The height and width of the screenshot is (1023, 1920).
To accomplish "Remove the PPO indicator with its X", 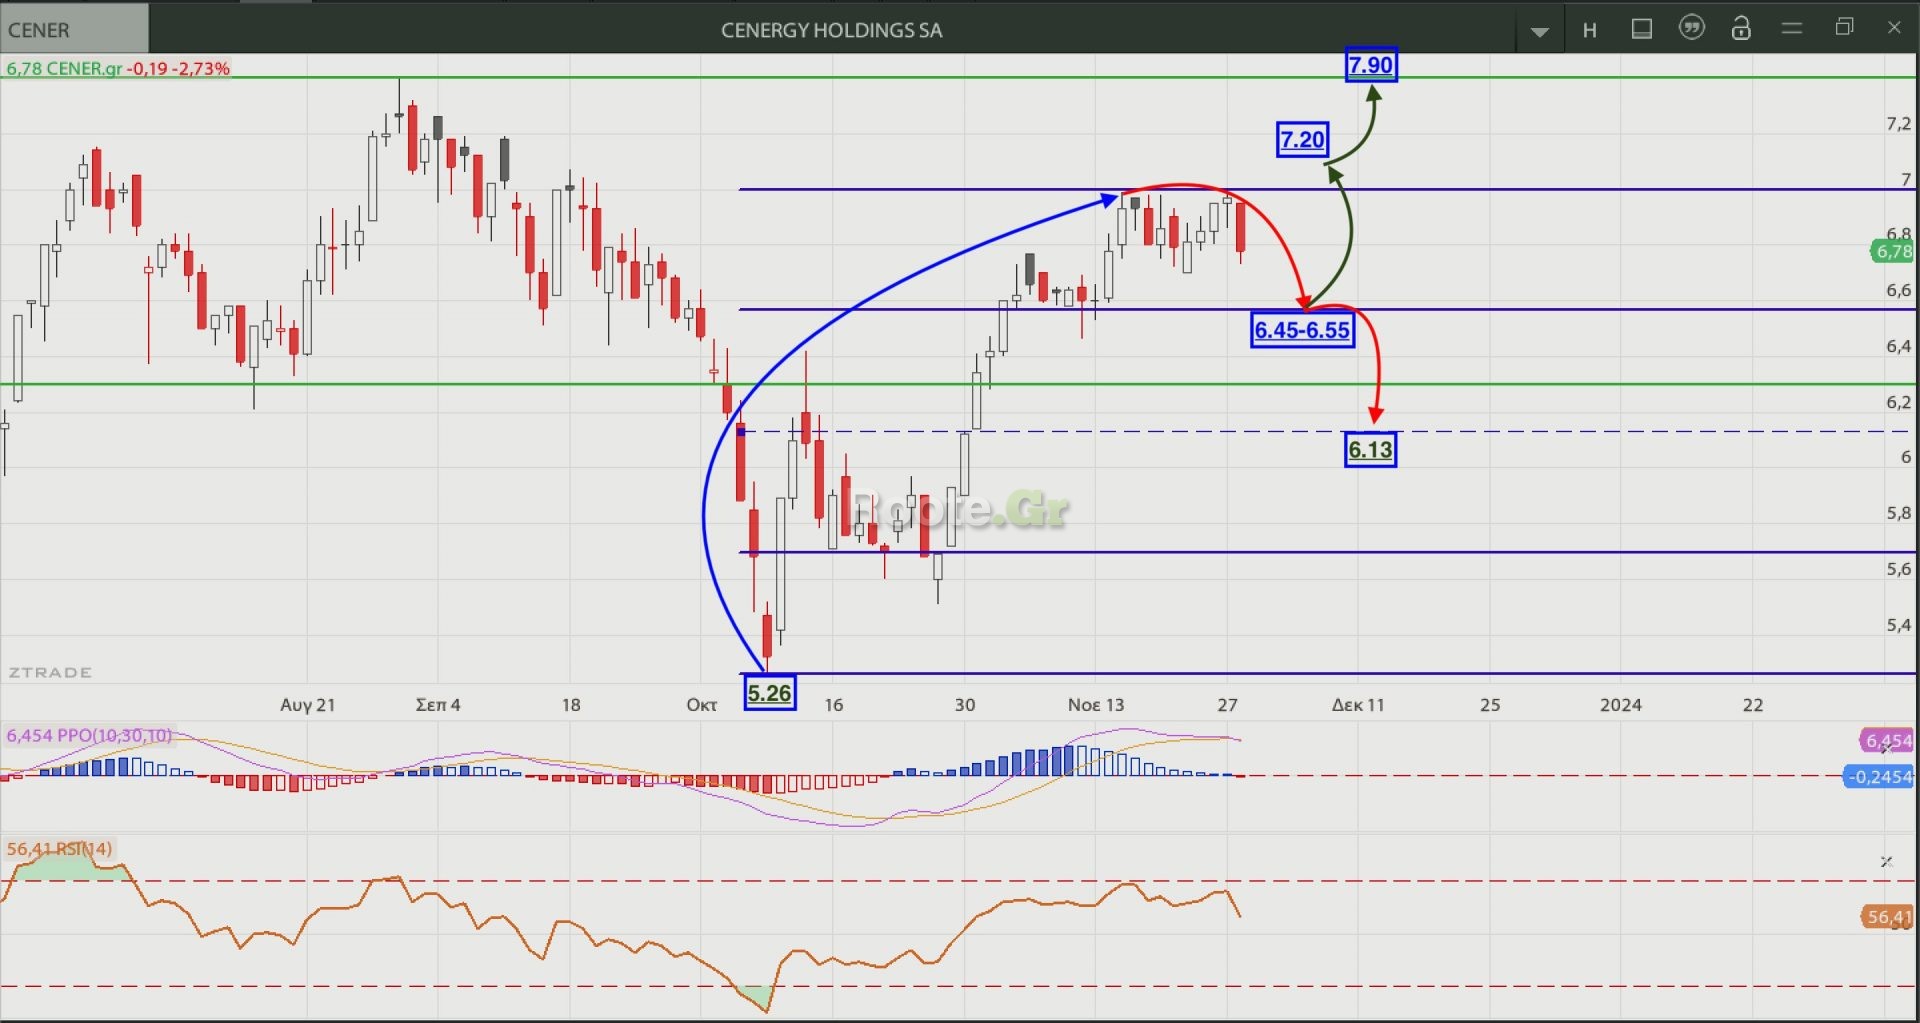I will pyautogui.click(x=1886, y=747).
